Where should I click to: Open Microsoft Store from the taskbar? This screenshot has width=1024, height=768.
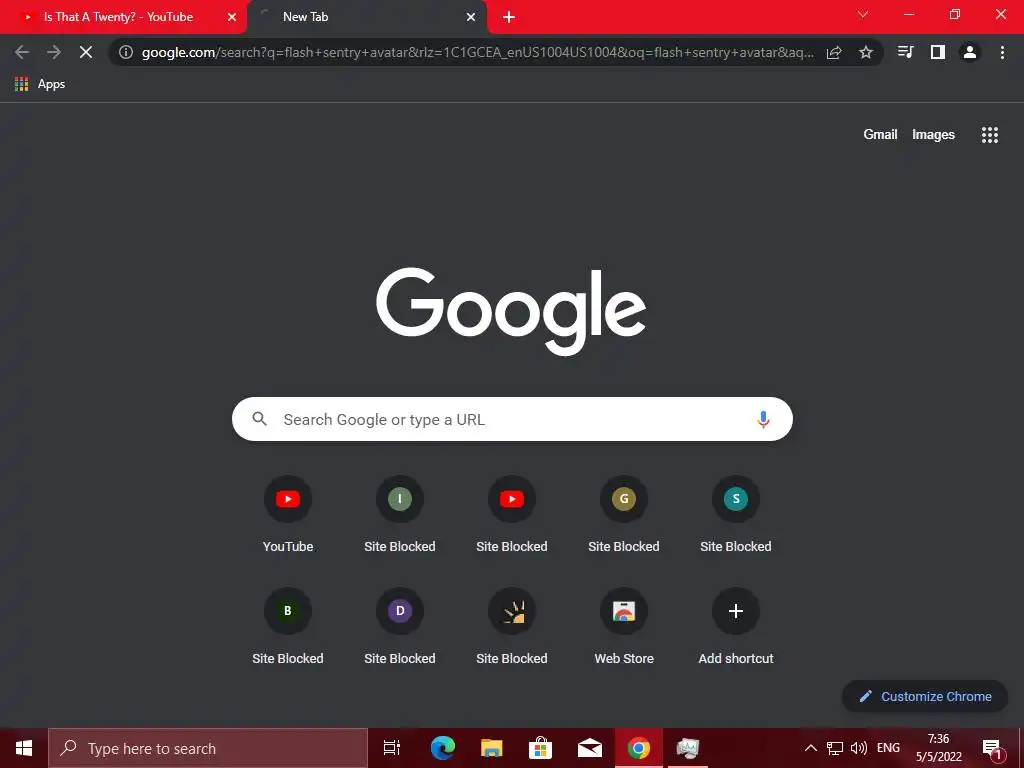coord(540,748)
